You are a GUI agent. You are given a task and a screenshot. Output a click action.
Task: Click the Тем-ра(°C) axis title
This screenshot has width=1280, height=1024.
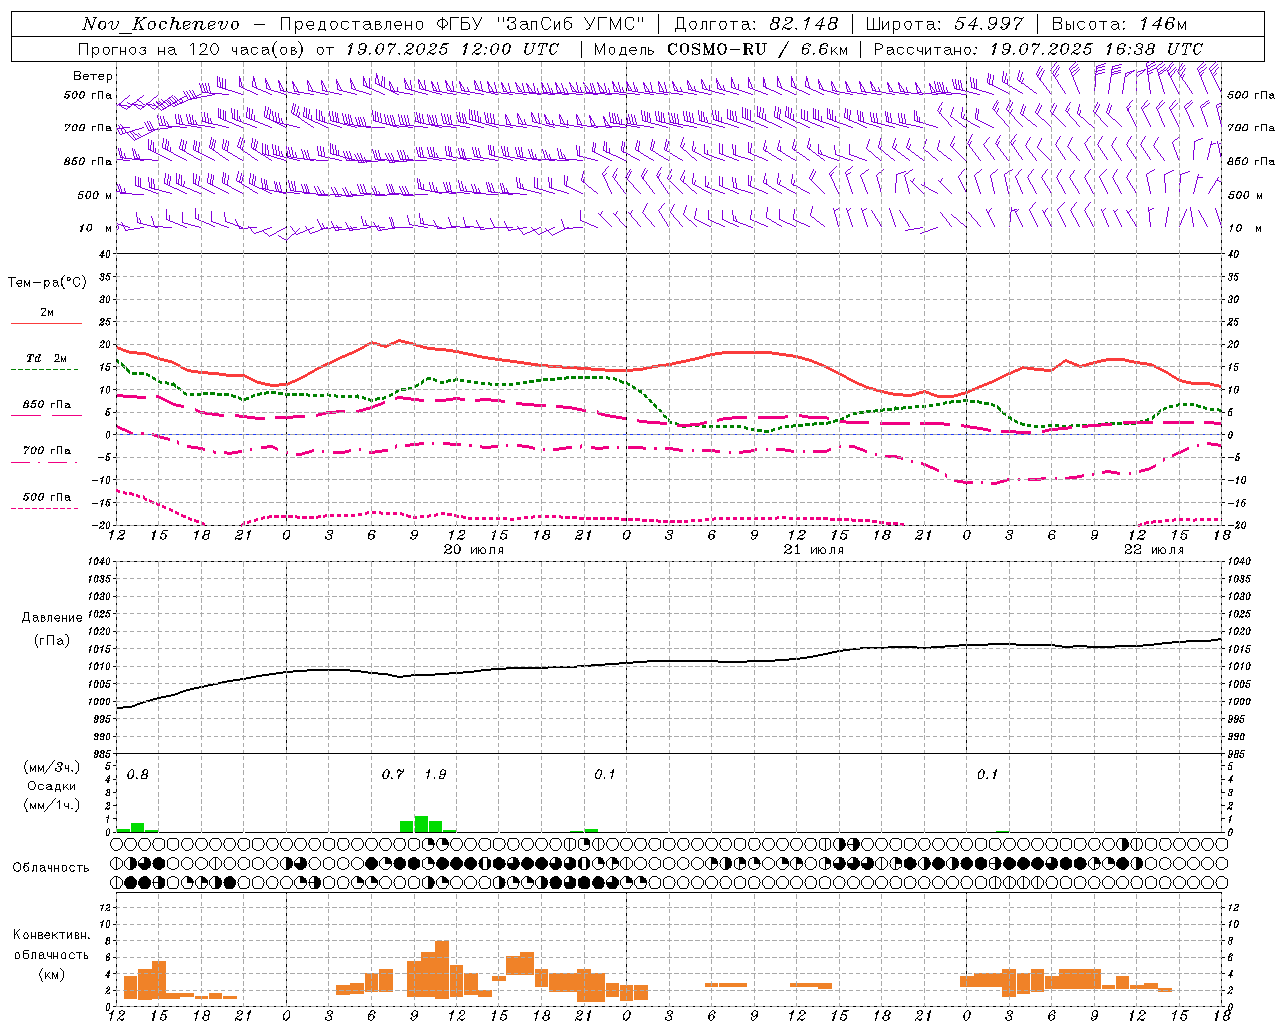pyautogui.click(x=47, y=283)
